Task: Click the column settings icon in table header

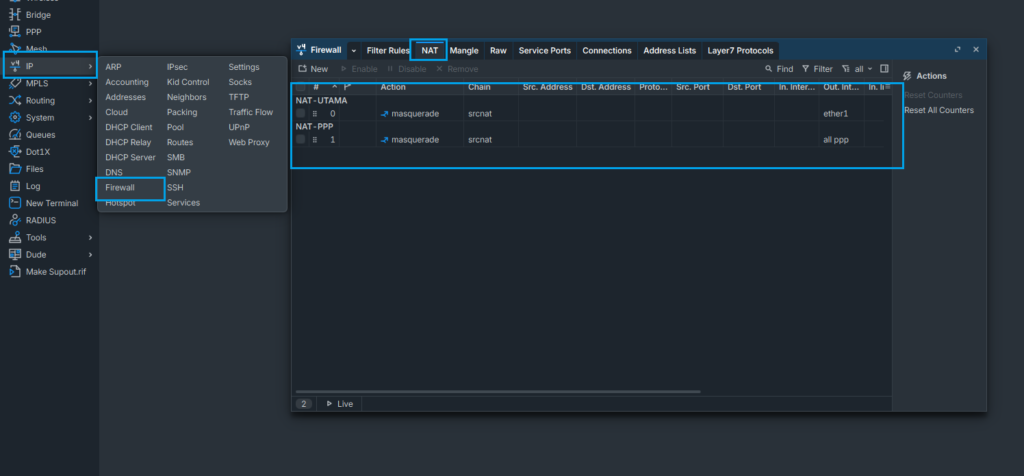Action: click(888, 86)
